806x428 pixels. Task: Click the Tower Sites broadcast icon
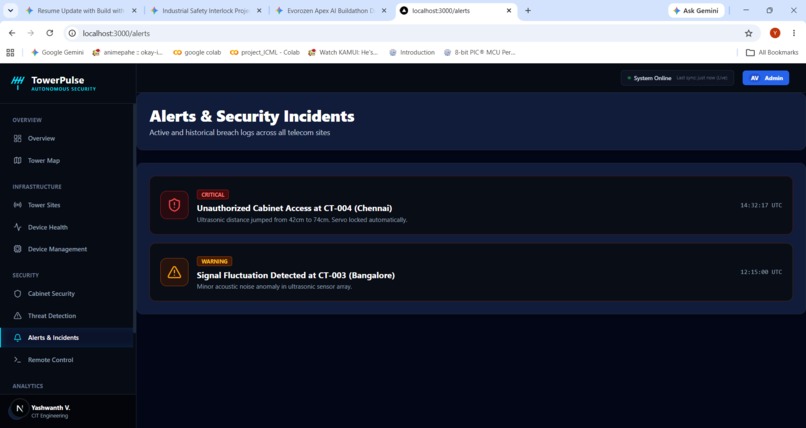click(x=17, y=204)
